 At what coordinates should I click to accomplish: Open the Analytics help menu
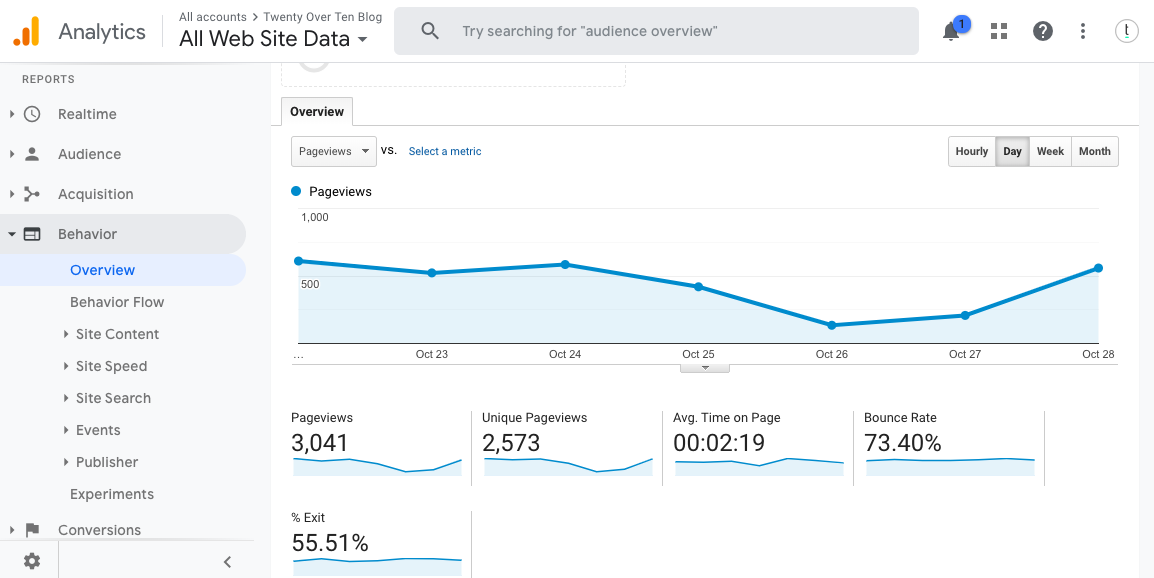(x=1042, y=31)
